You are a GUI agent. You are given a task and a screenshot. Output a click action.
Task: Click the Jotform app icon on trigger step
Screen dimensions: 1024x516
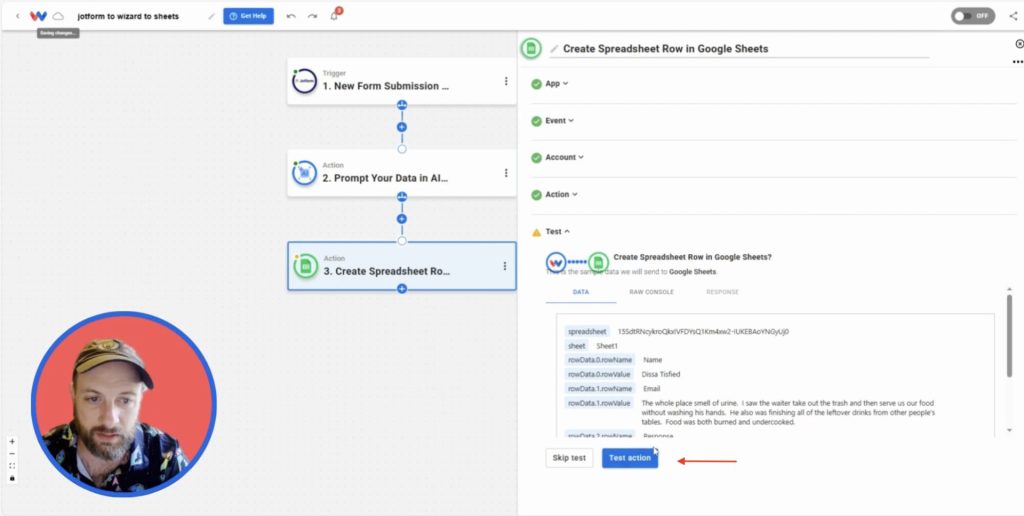pyautogui.click(x=304, y=82)
